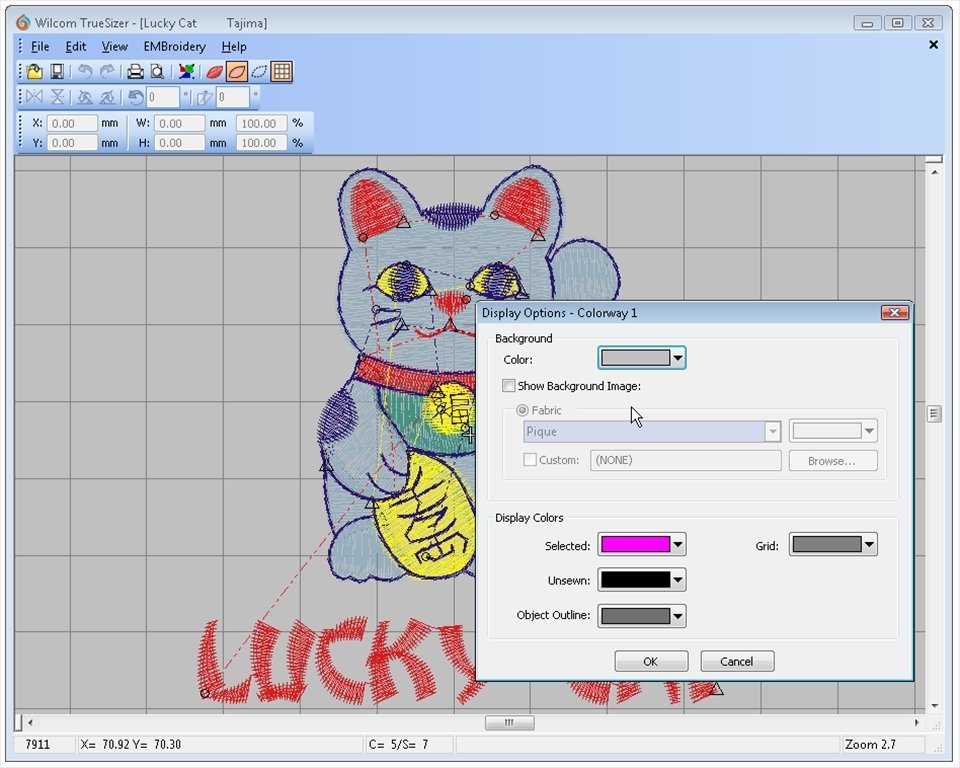
Task: Open the Selected color dropdown arrow
Action: [x=678, y=544]
